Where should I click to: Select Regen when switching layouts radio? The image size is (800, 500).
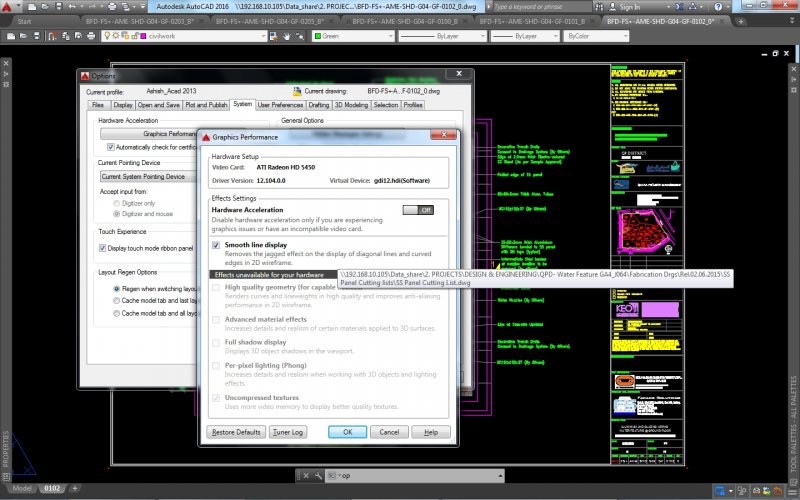(x=117, y=289)
